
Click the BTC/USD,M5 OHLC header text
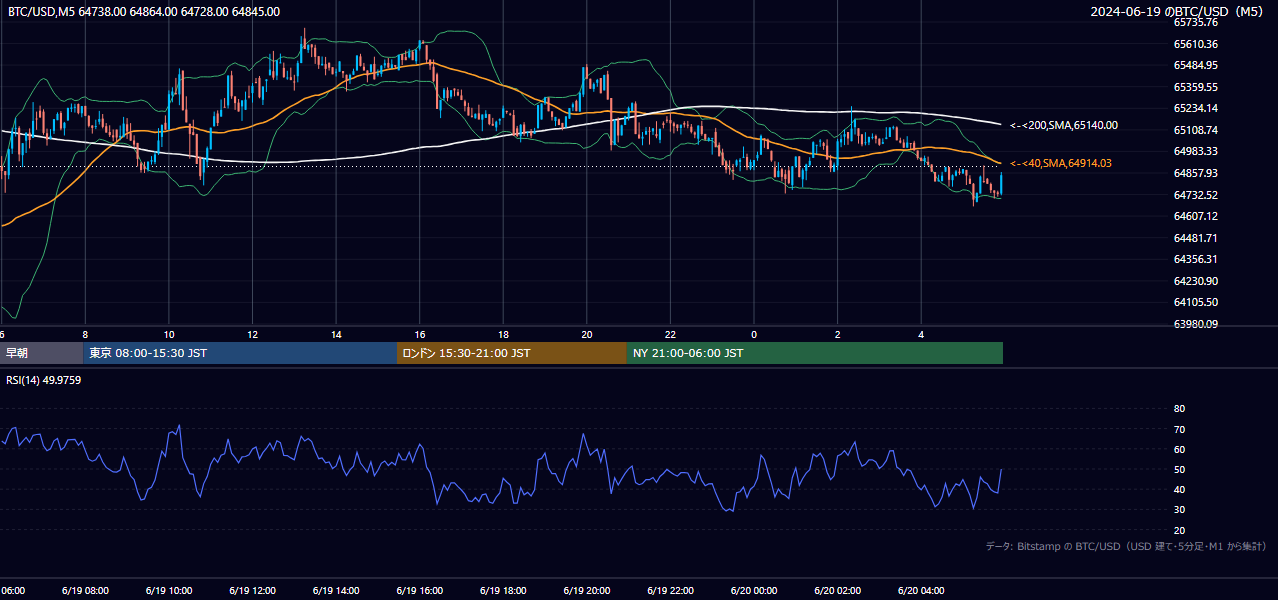(x=144, y=12)
